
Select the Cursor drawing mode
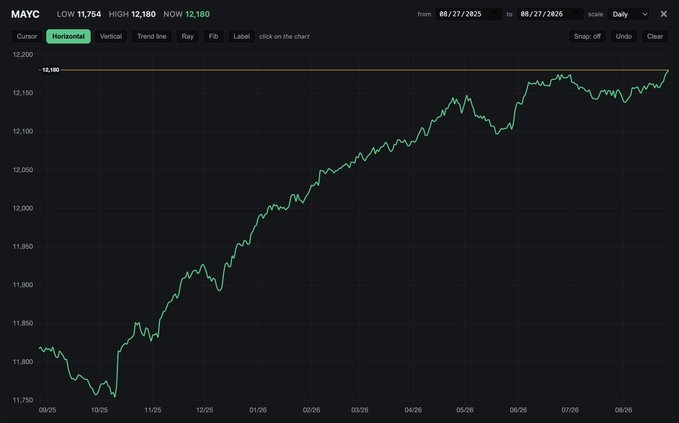[27, 36]
